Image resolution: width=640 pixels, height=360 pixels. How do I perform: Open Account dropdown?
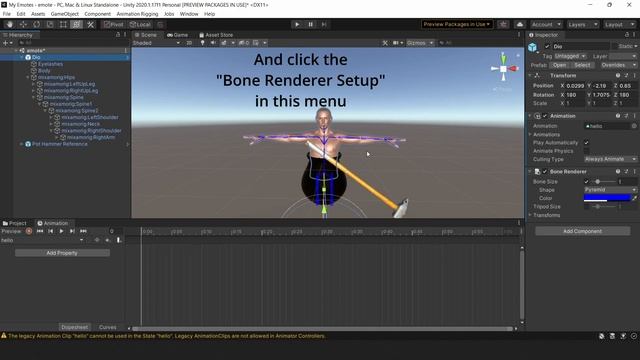pos(546,24)
